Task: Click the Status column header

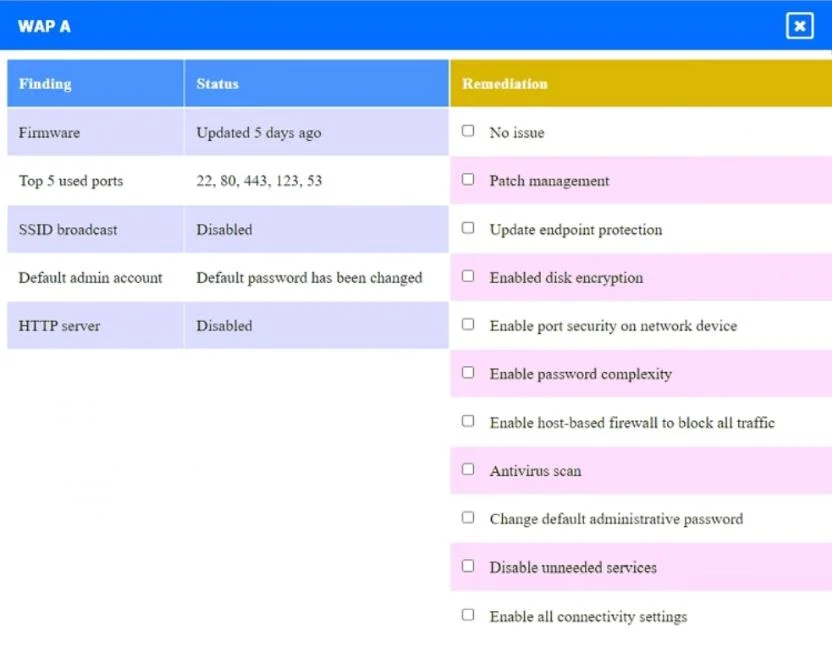Action: tap(316, 83)
